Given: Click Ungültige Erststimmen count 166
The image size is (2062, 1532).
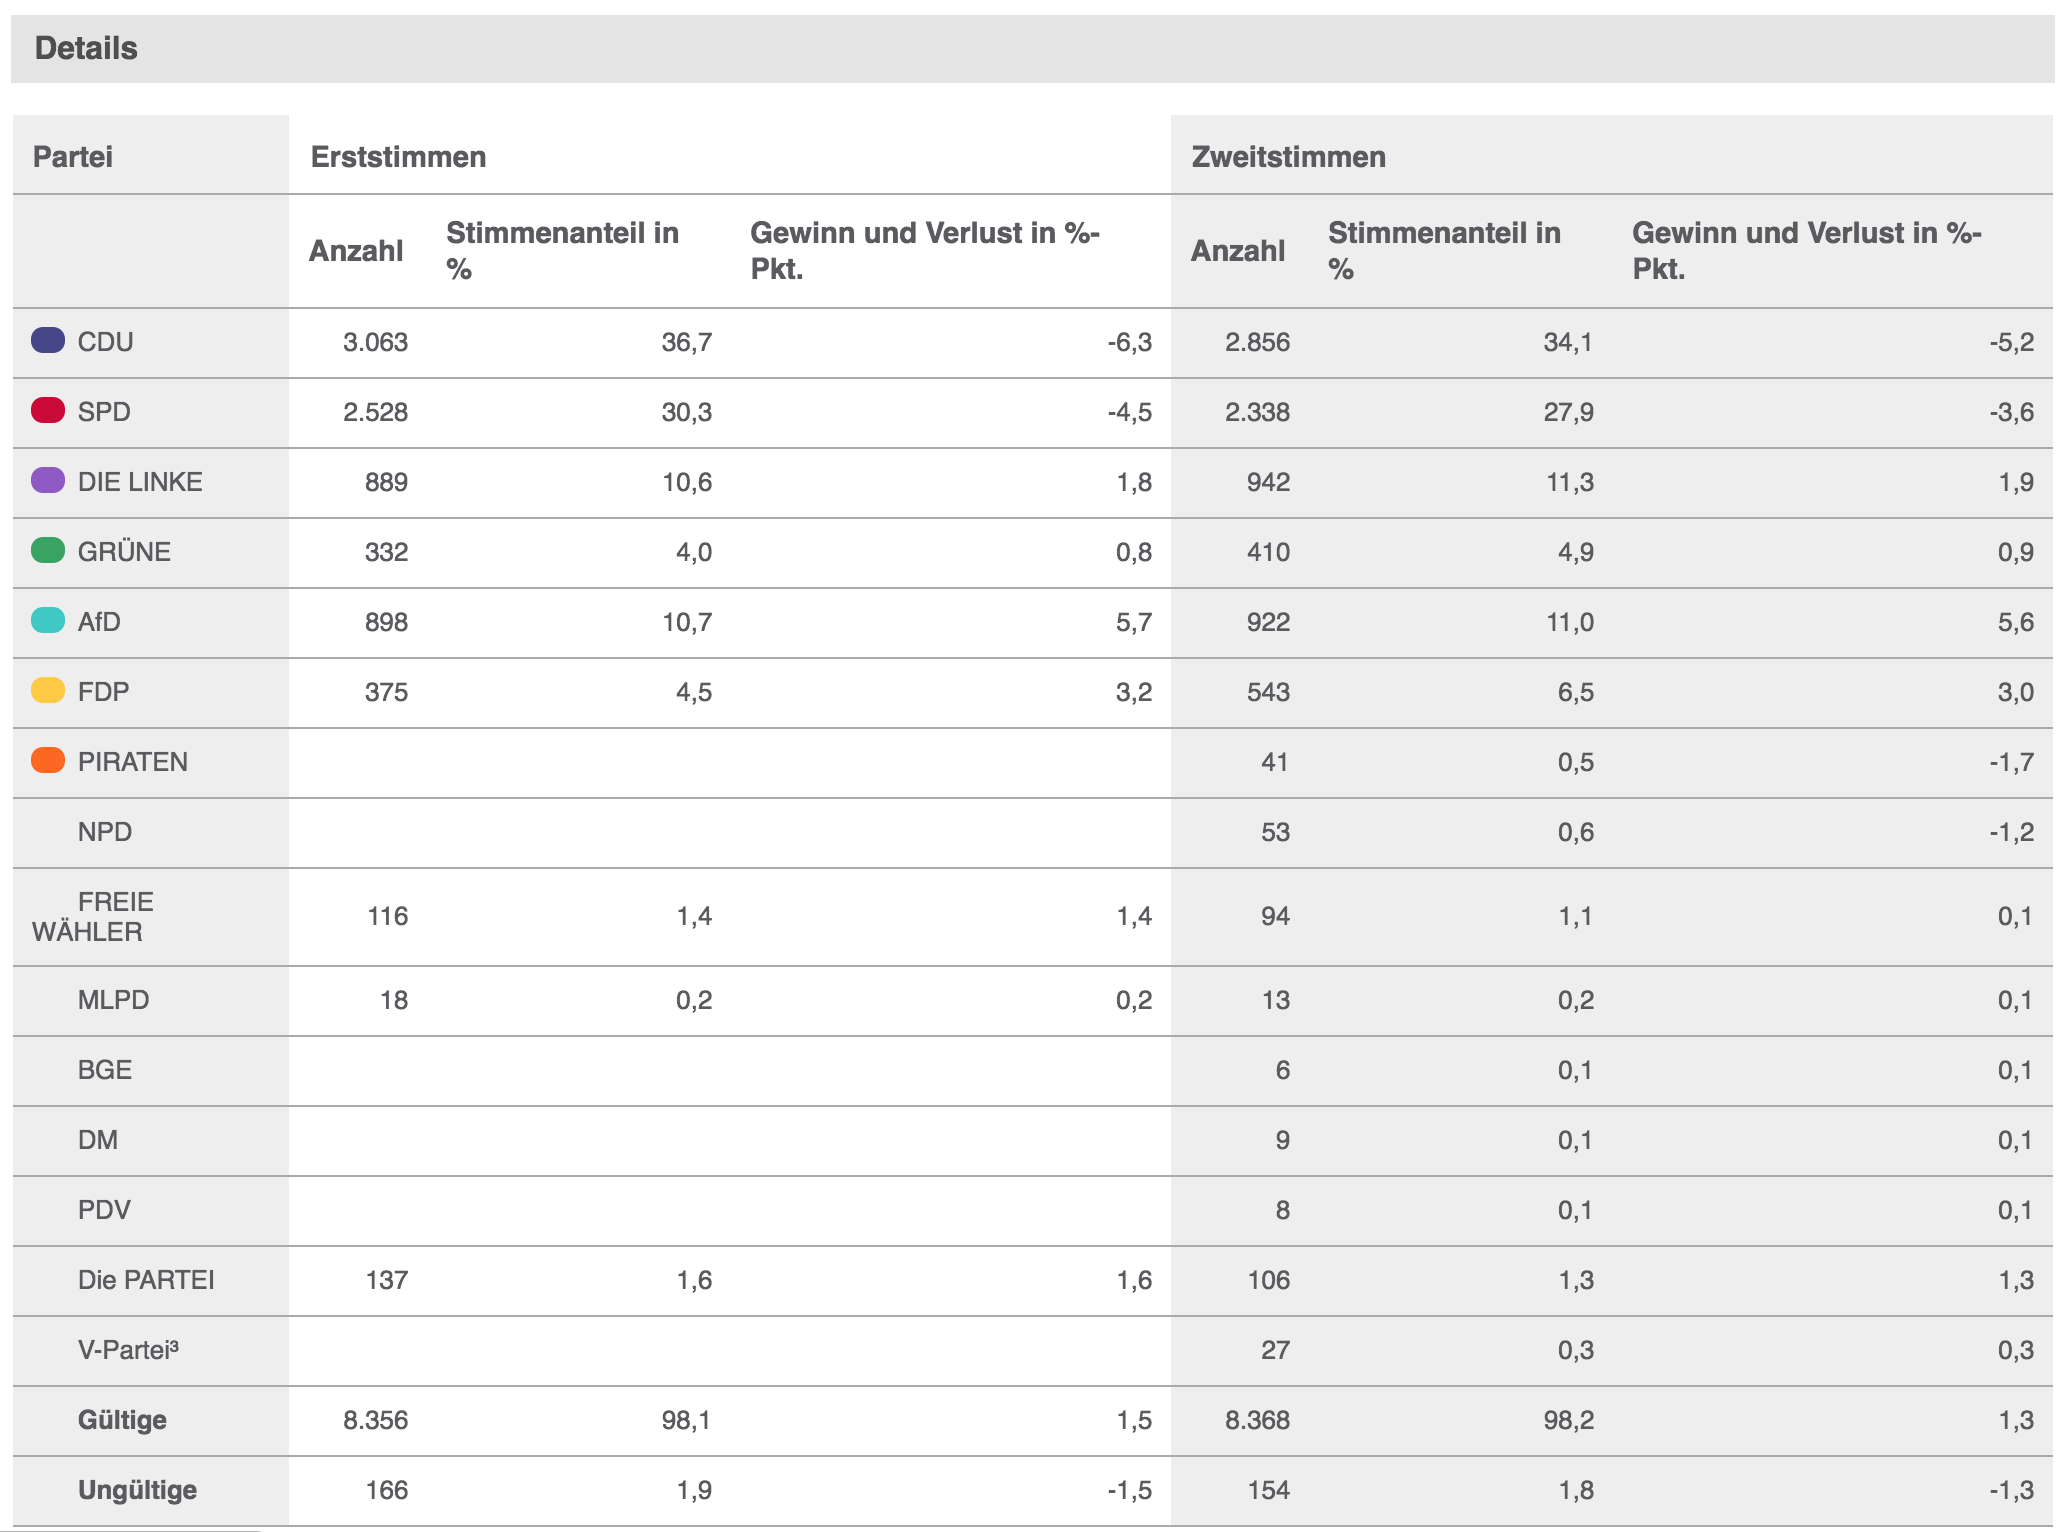Looking at the screenshot, I should coord(387,1490).
